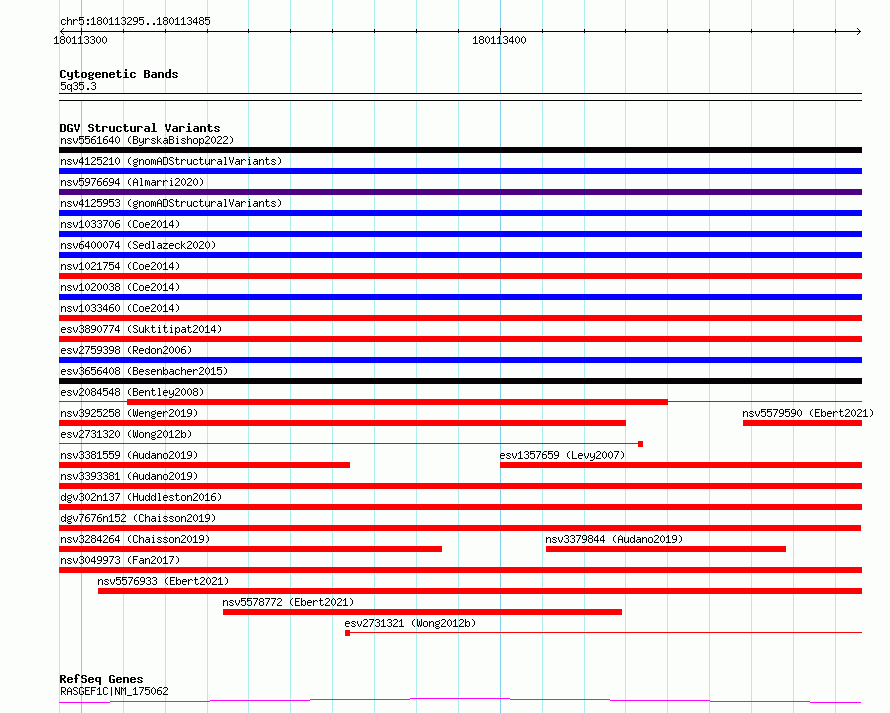Select the nsv4125210 gnomAD variant label
The image size is (890, 713).
[171, 161]
